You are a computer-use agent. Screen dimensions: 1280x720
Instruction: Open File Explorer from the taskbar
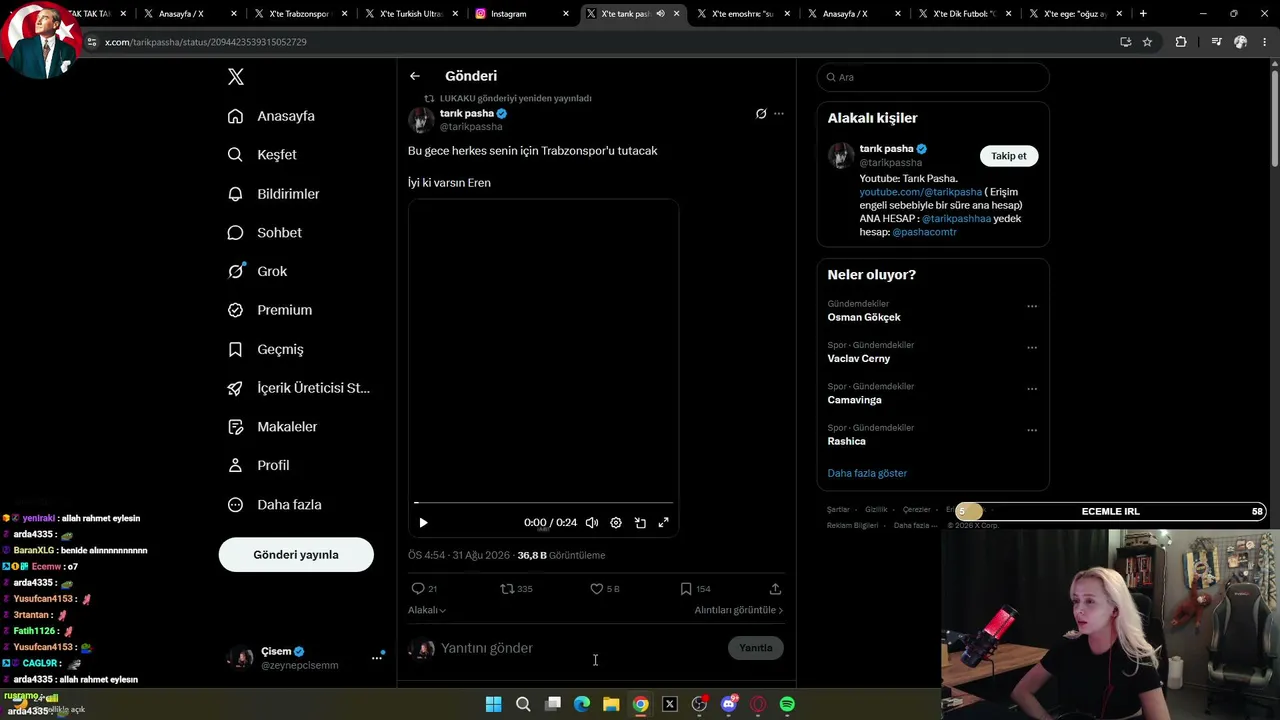(x=611, y=705)
